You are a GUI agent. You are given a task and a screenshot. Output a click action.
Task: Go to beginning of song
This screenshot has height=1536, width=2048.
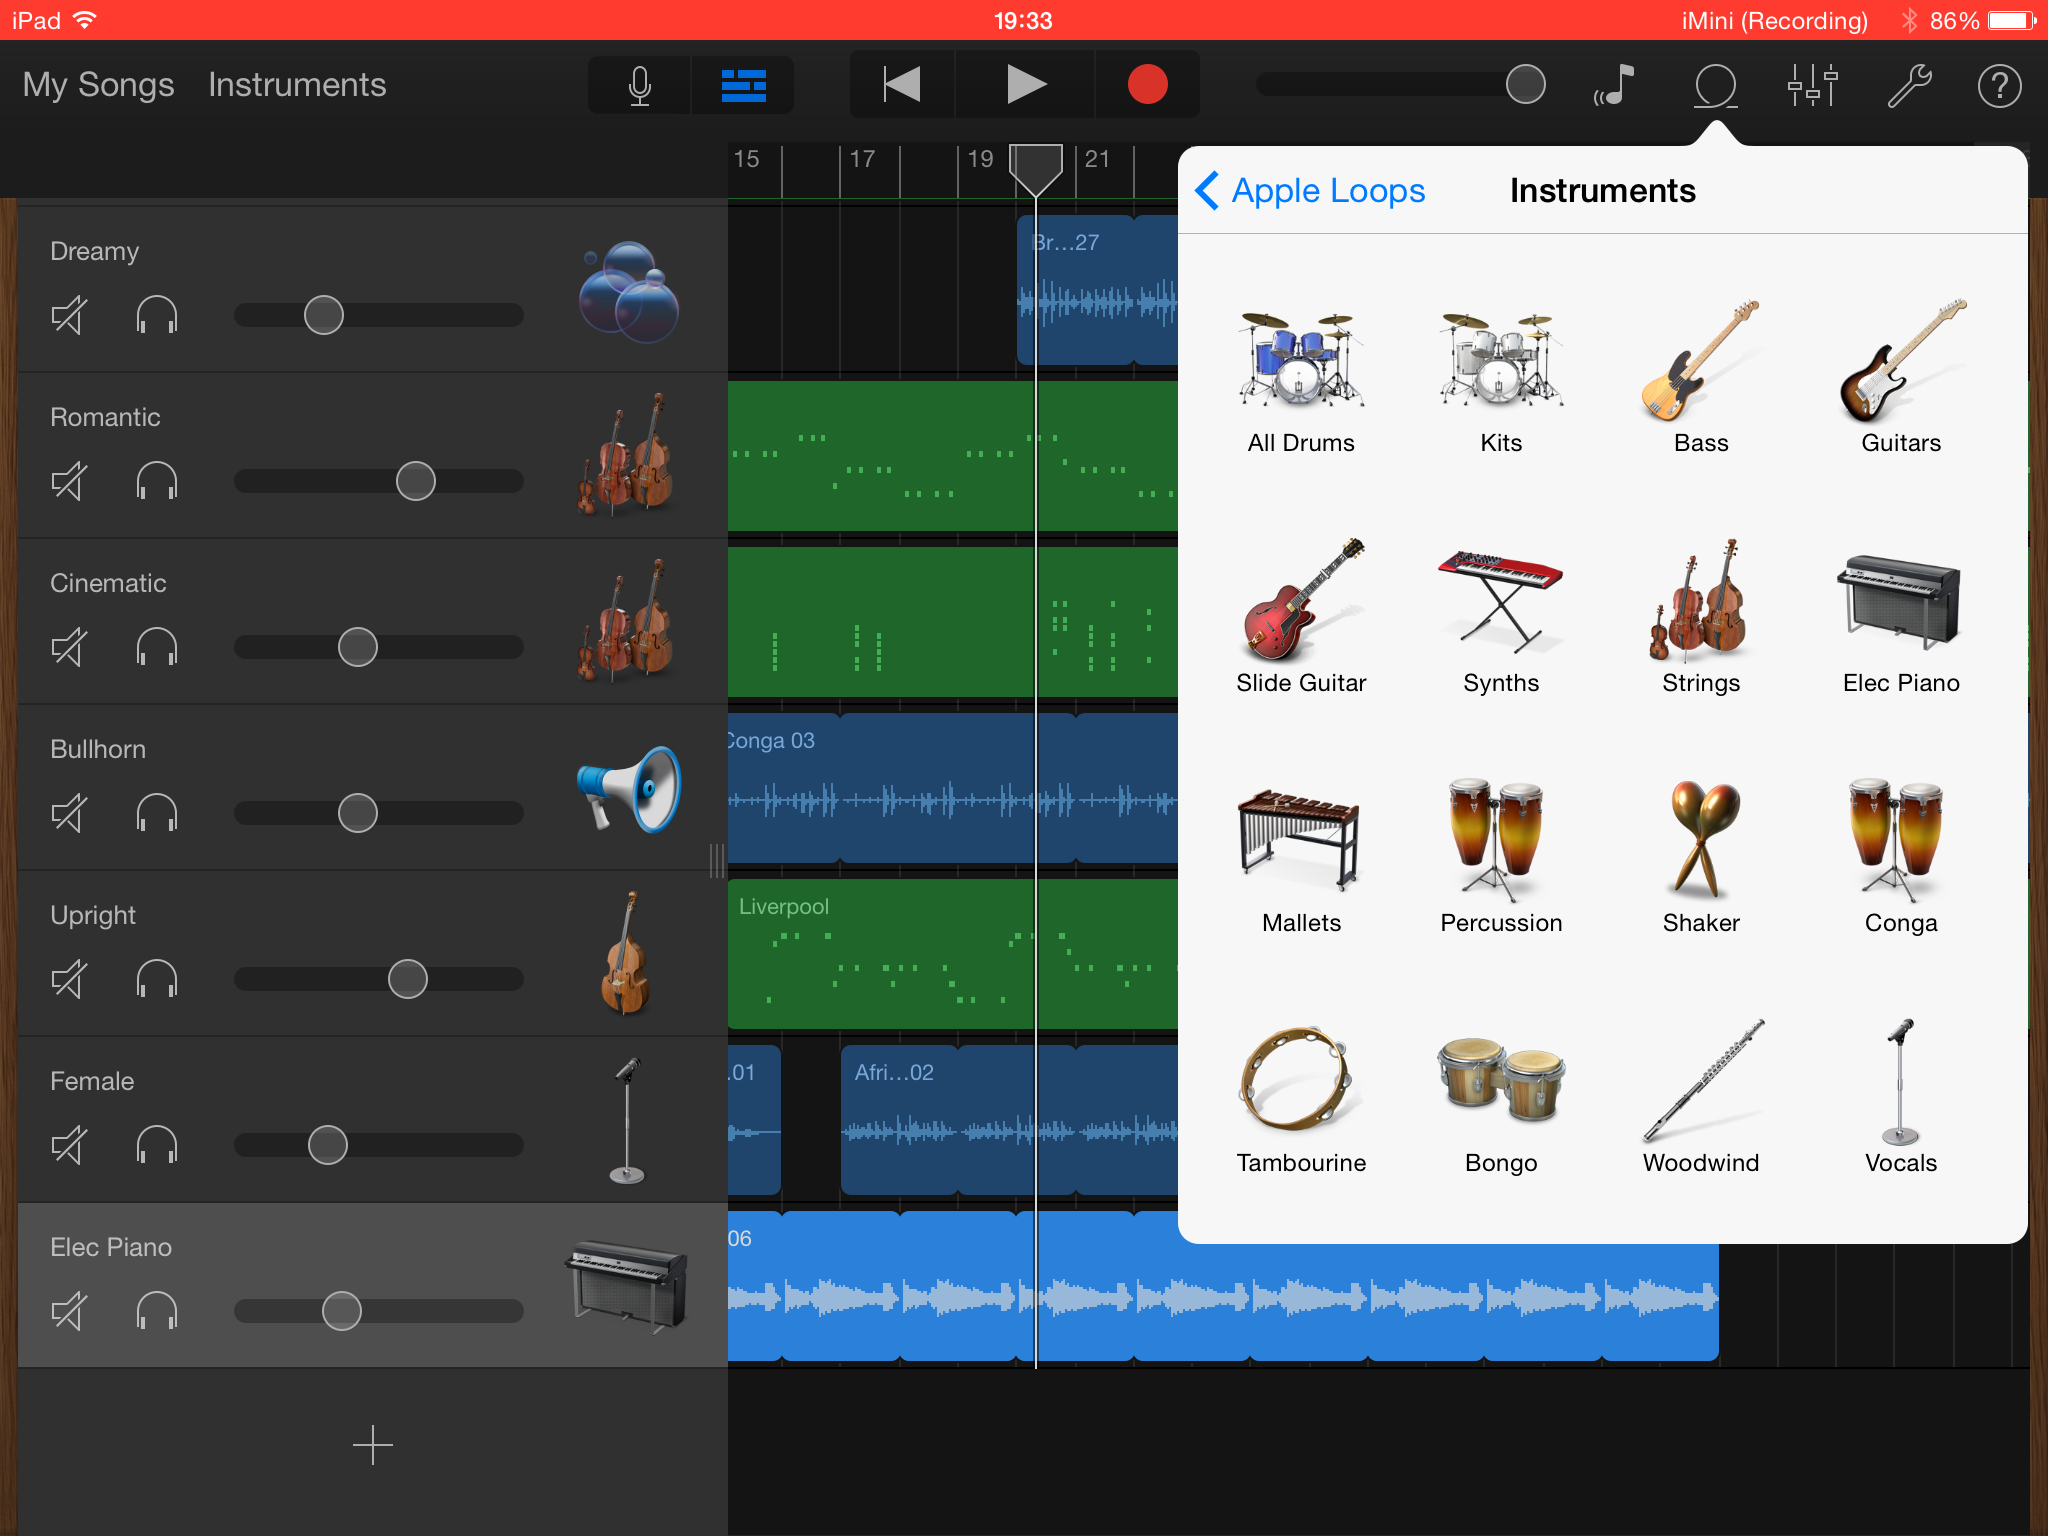pyautogui.click(x=902, y=84)
